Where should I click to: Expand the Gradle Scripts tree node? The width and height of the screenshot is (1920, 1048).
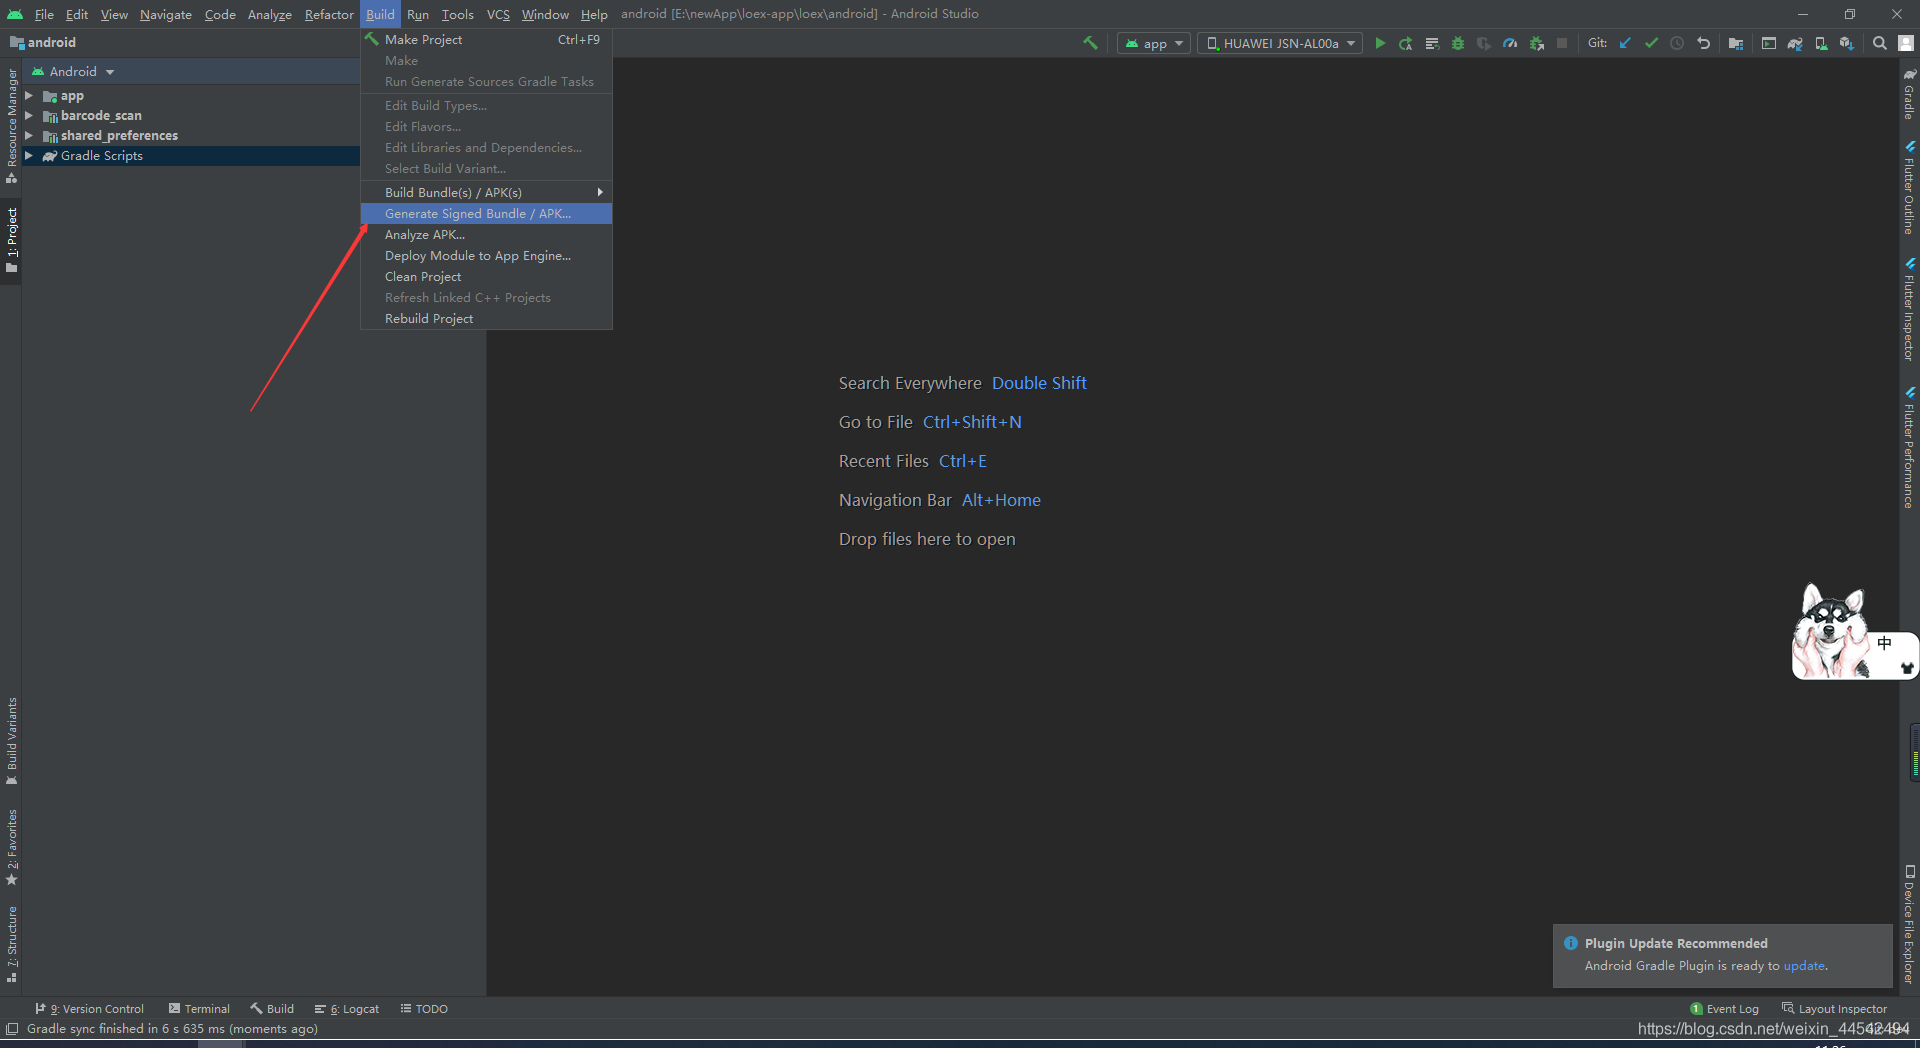coord(29,156)
